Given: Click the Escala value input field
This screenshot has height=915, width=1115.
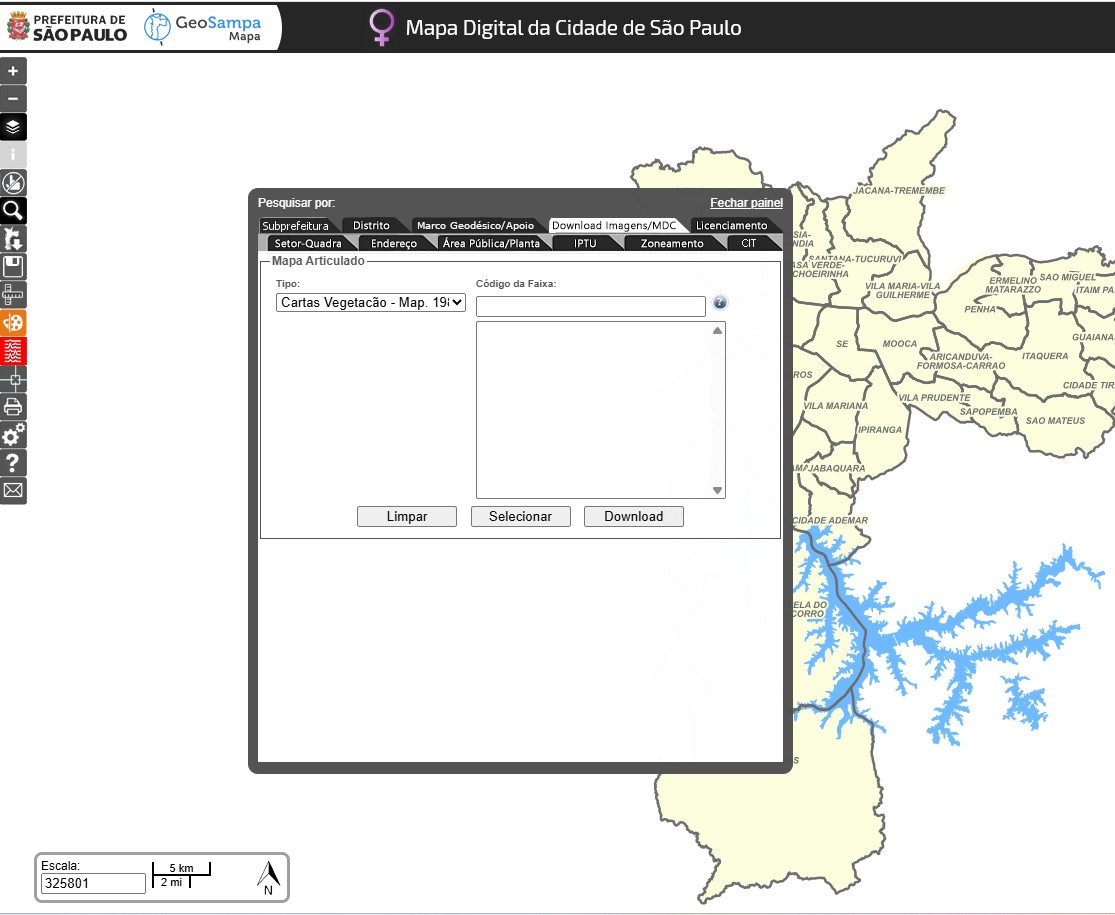Looking at the screenshot, I should pyautogui.click(x=94, y=883).
